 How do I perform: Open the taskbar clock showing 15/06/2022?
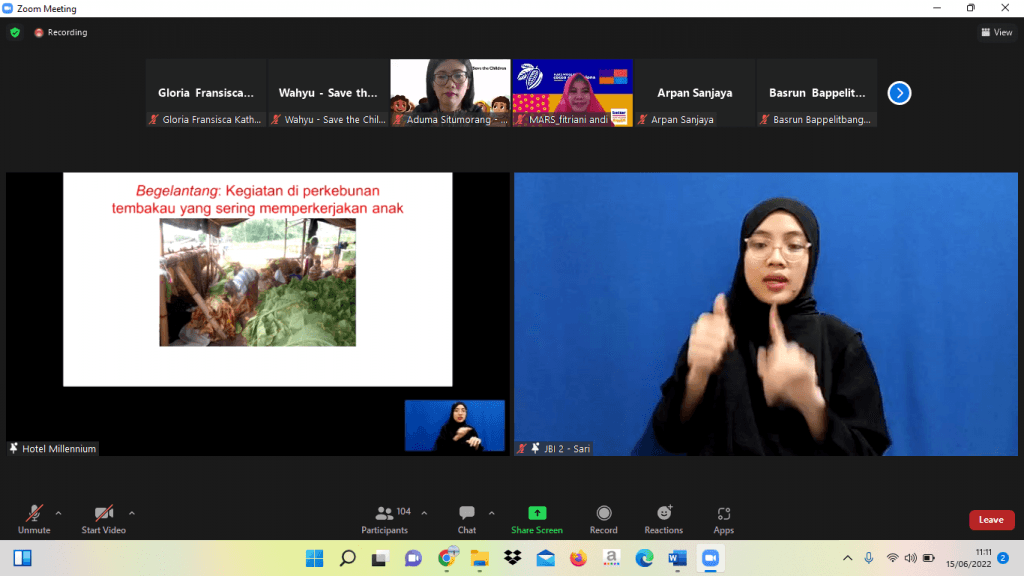point(968,558)
